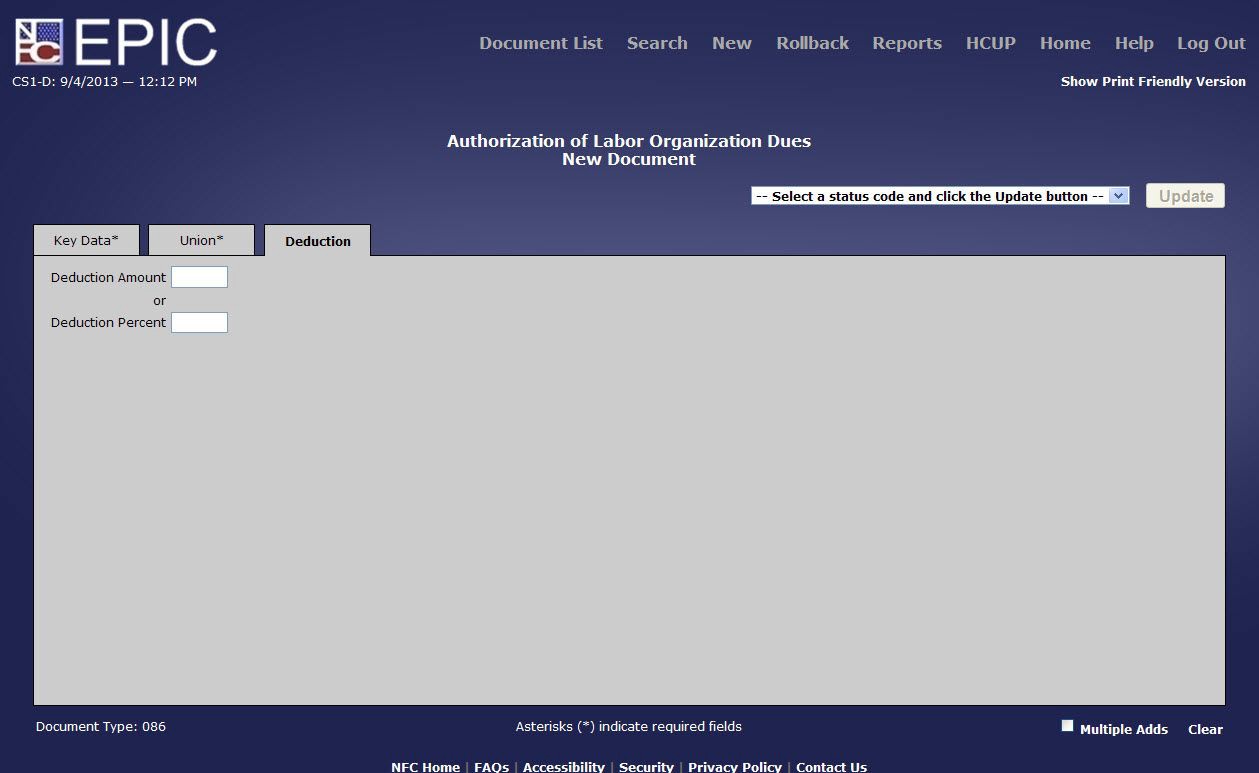Go to the Home menu item

(1064, 43)
